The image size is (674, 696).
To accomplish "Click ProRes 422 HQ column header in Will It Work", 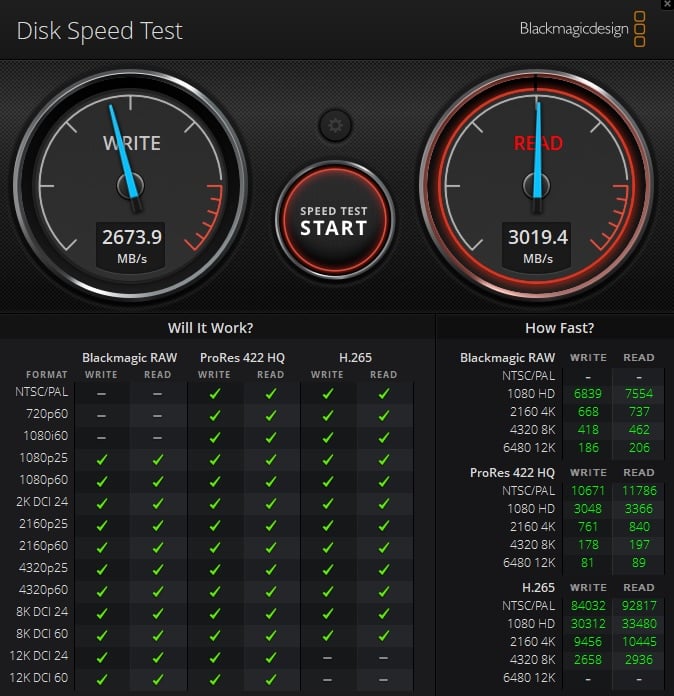I will [x=242, y=358].
